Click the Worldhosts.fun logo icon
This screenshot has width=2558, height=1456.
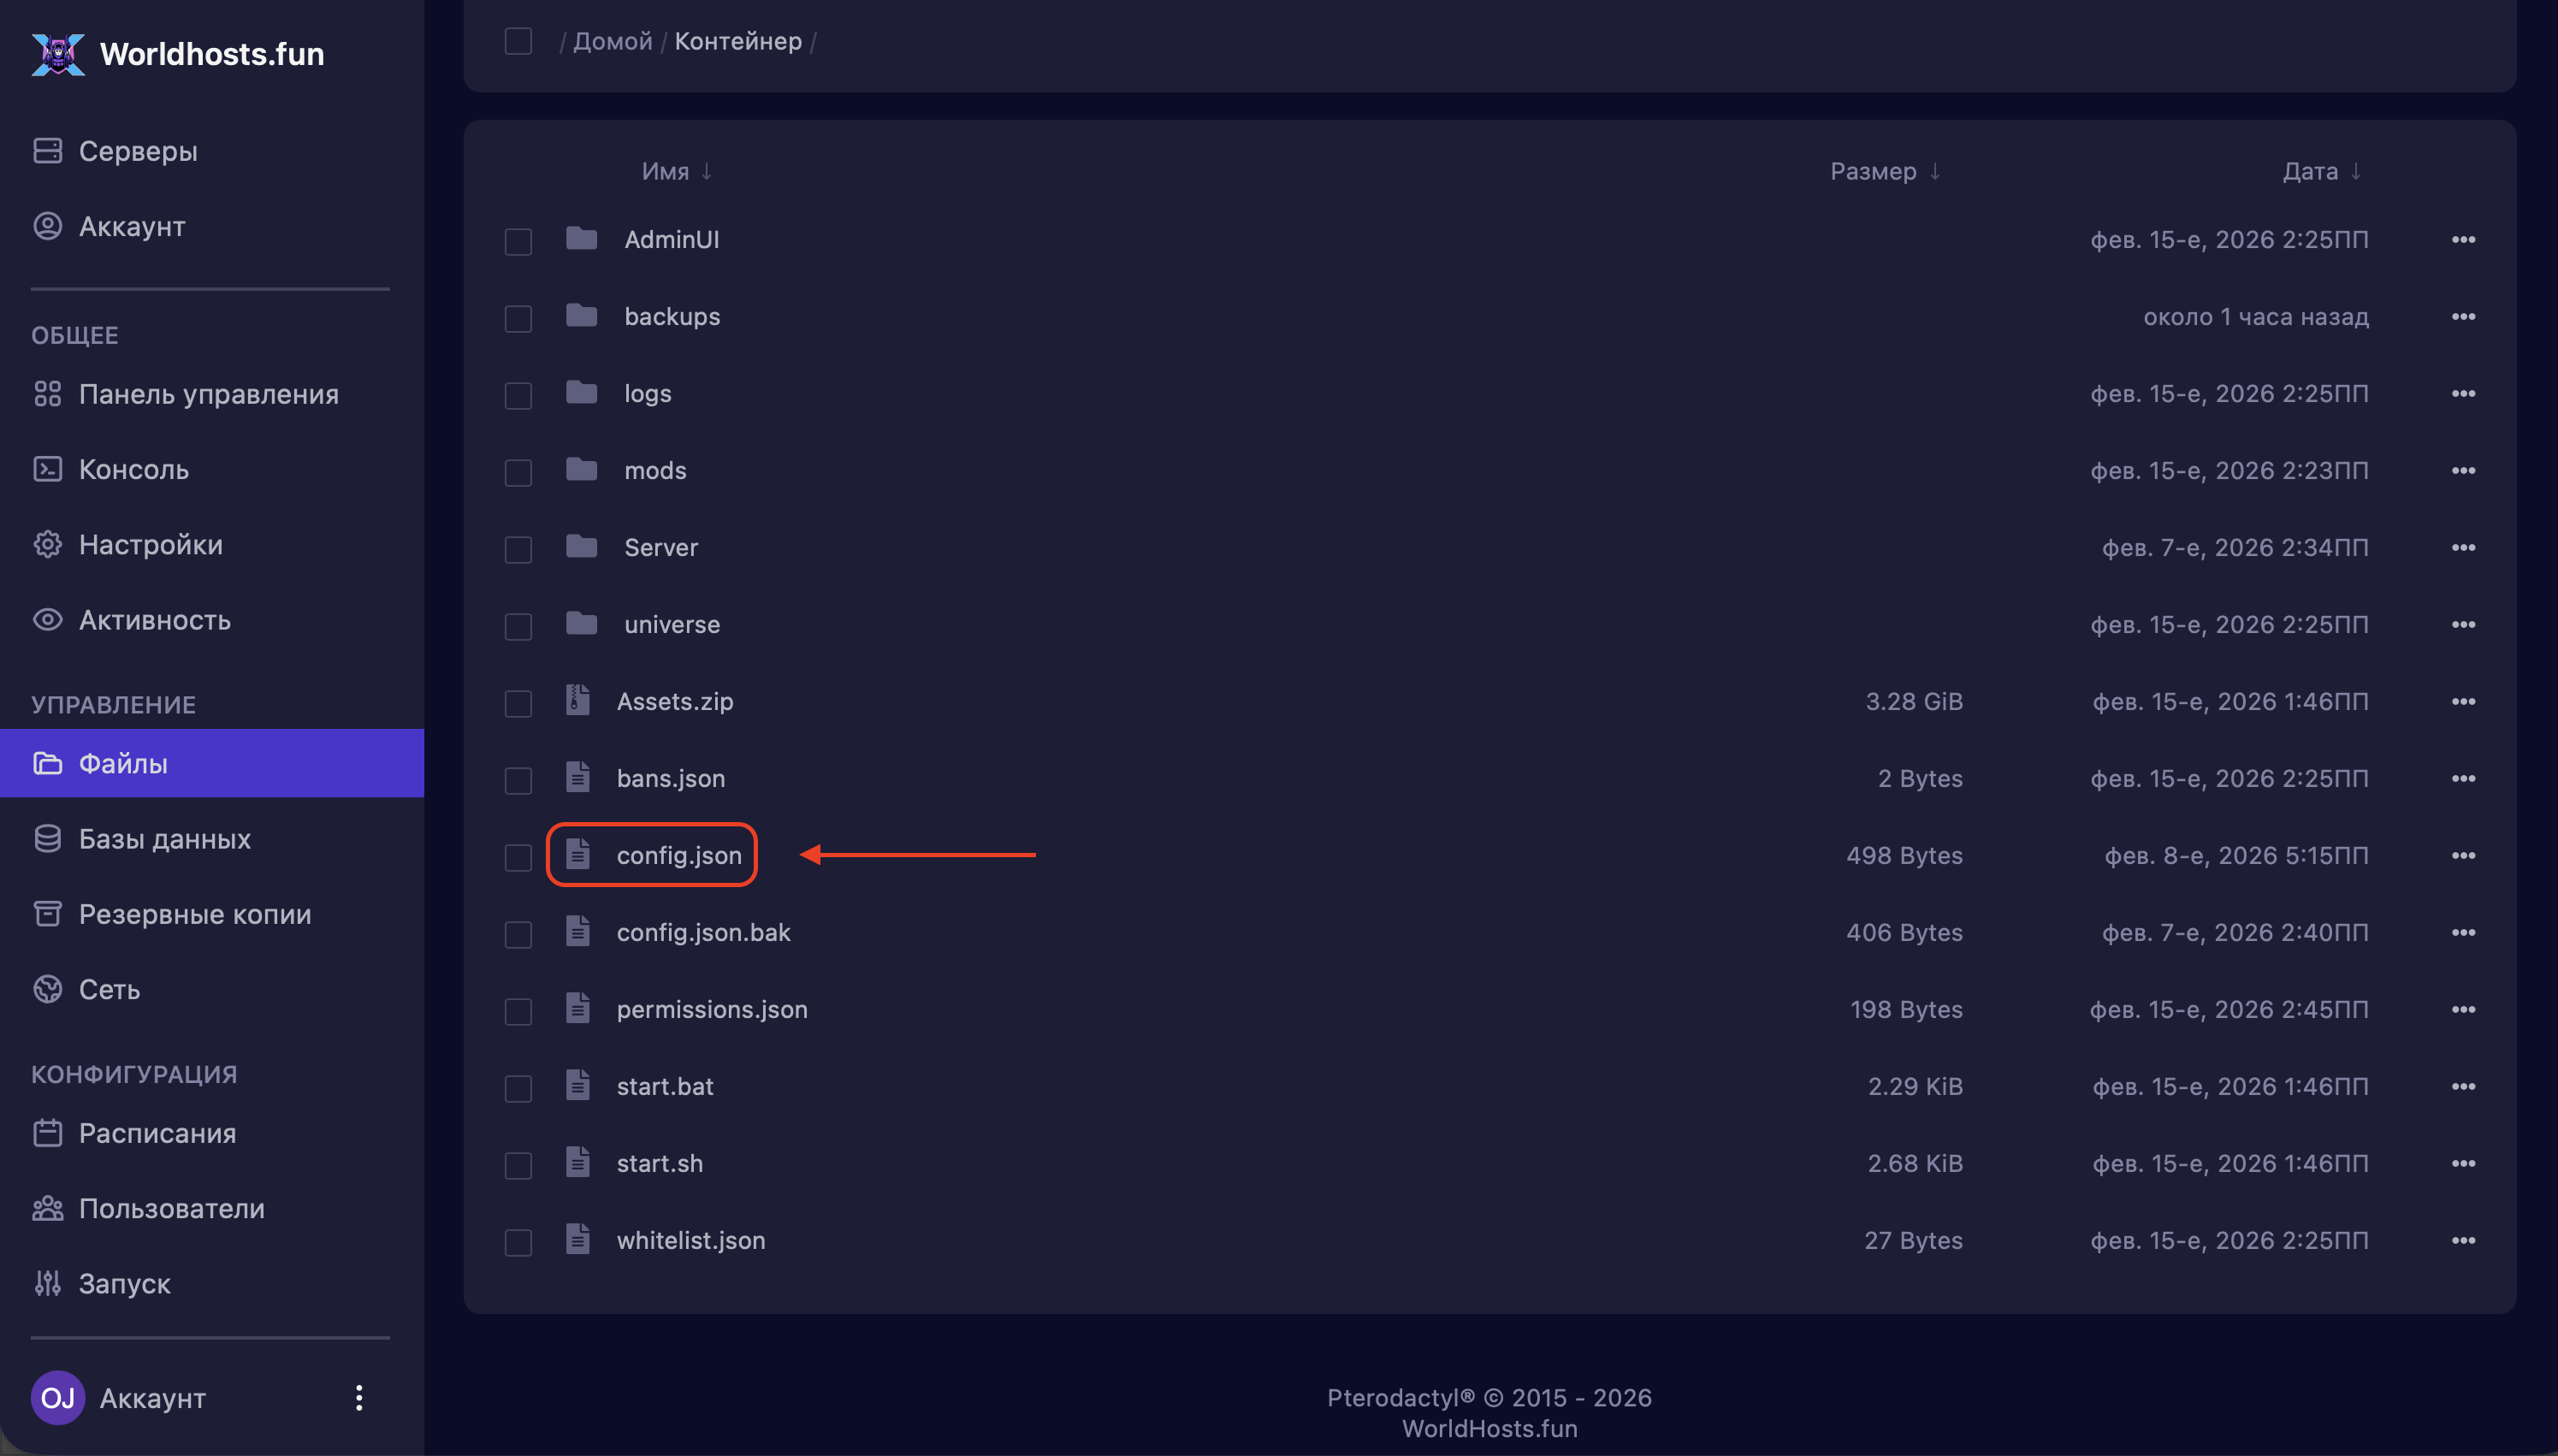tap(58, 54)
